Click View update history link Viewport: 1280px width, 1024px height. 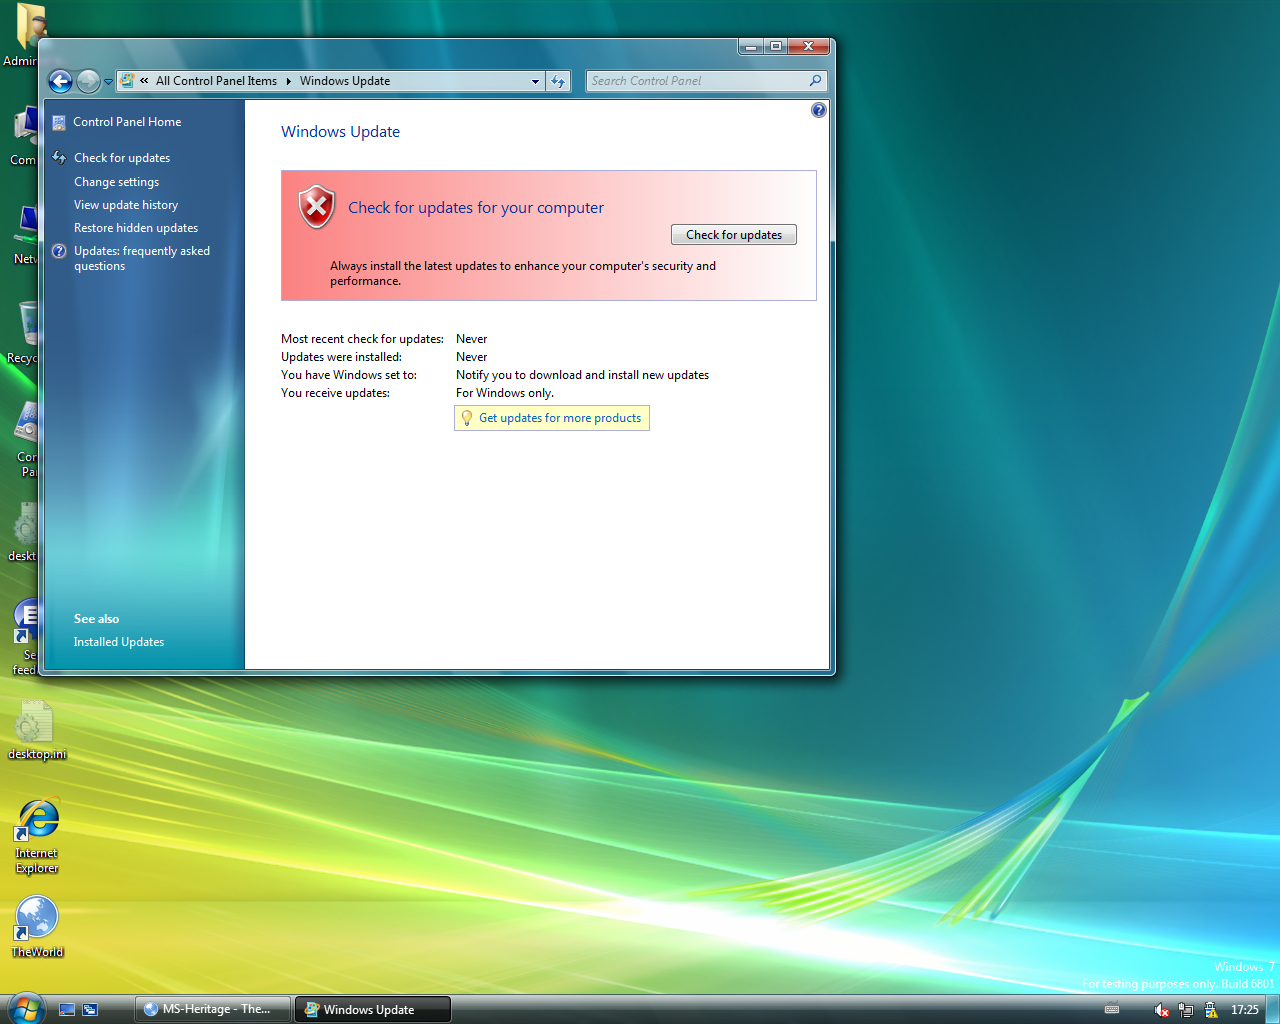[x=126, y=205]
